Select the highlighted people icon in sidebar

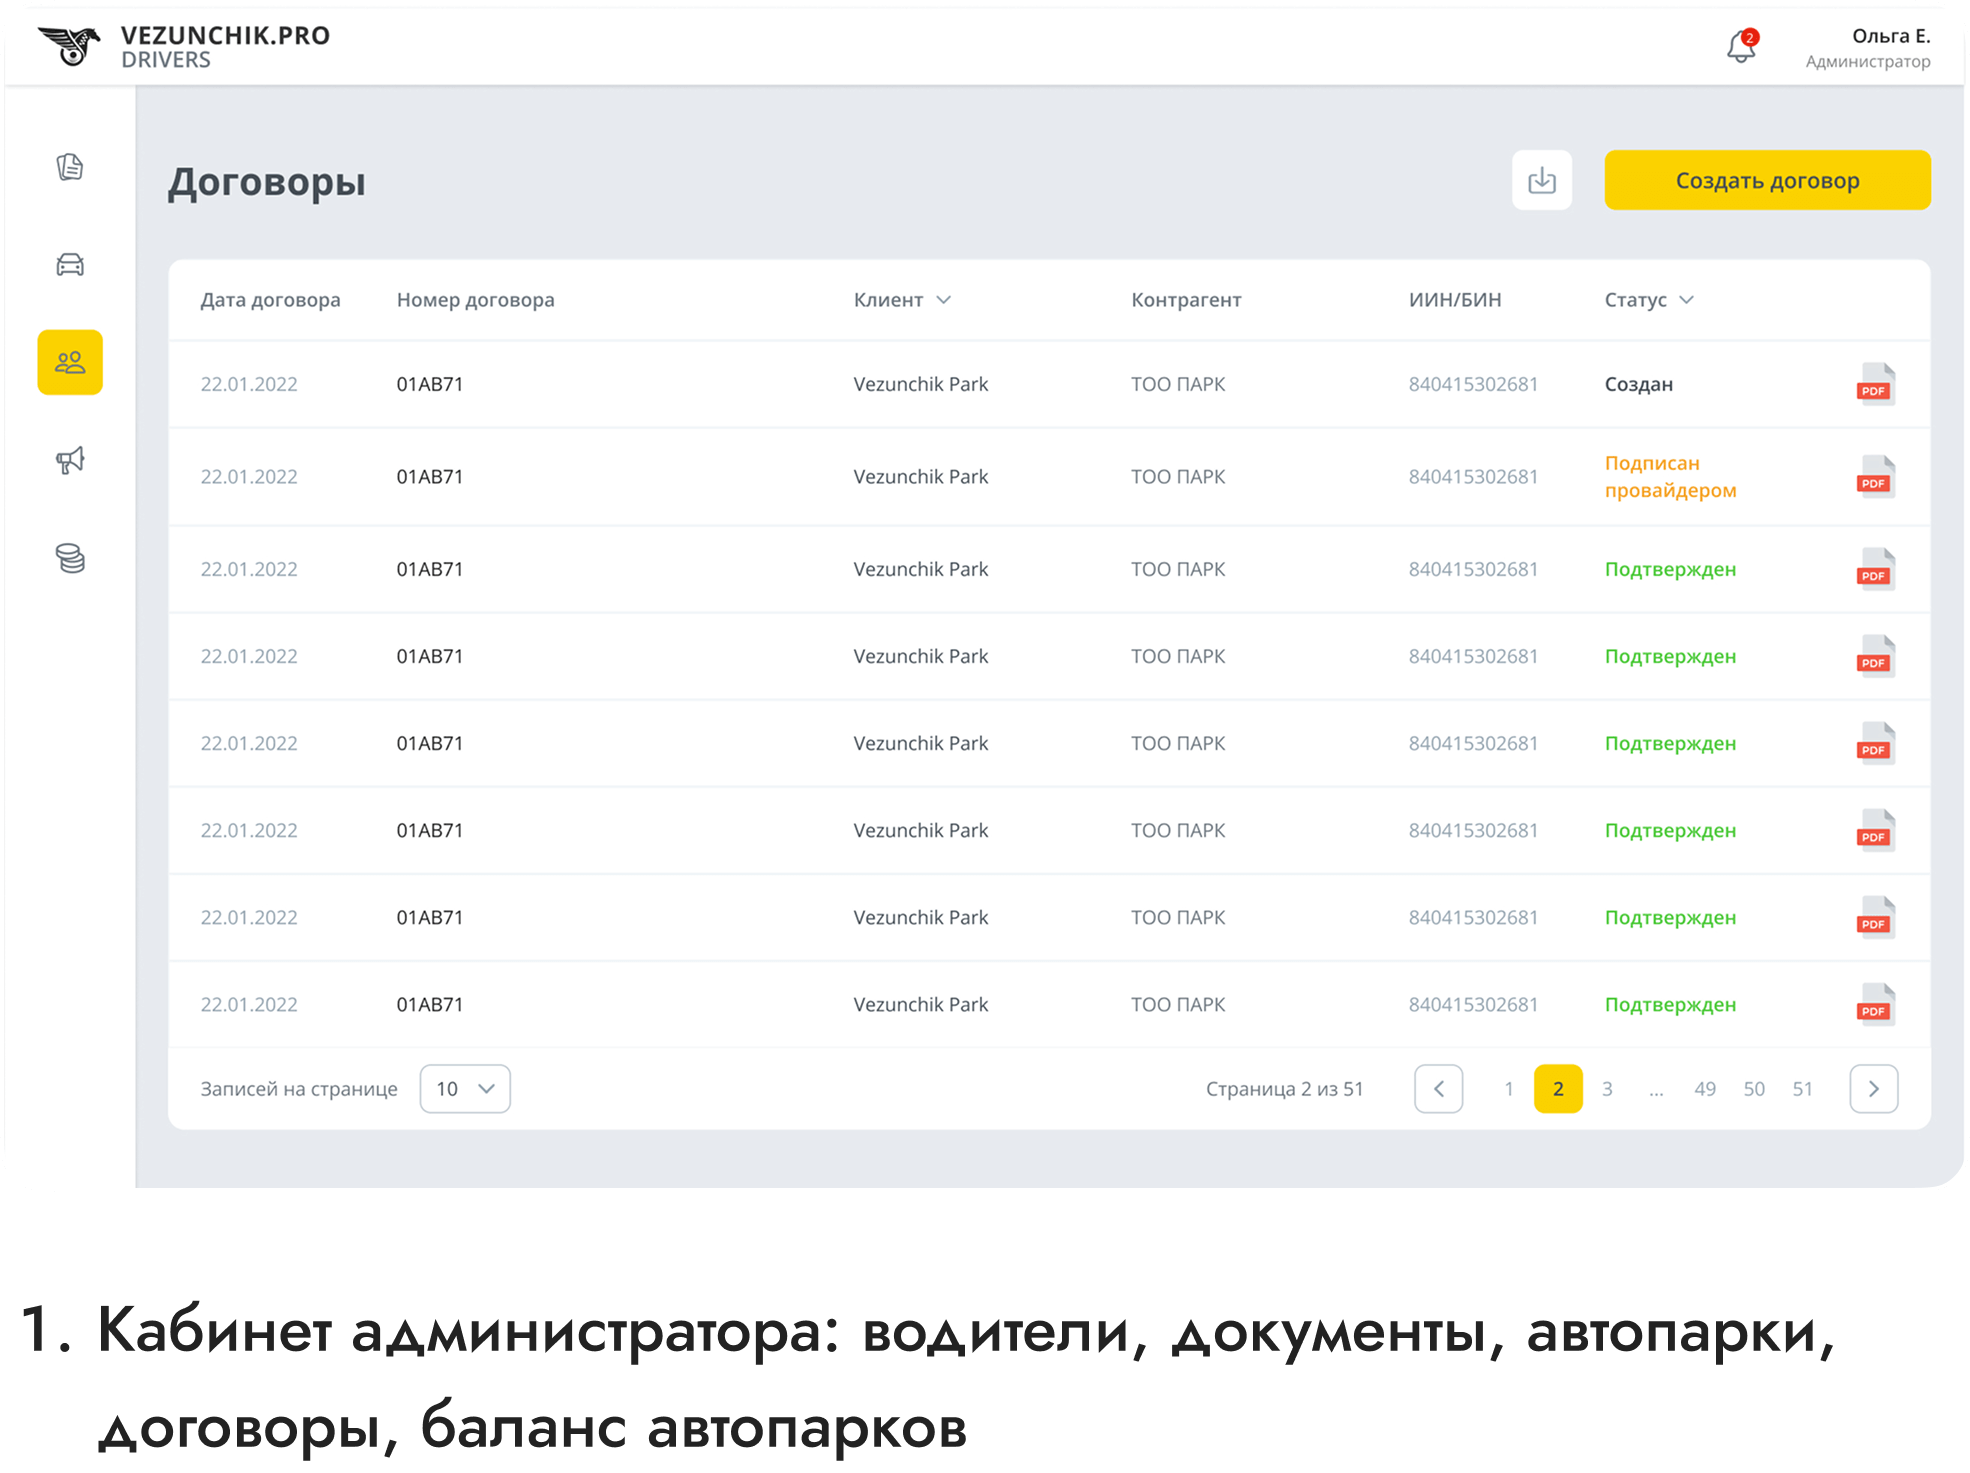click(70, 362)
